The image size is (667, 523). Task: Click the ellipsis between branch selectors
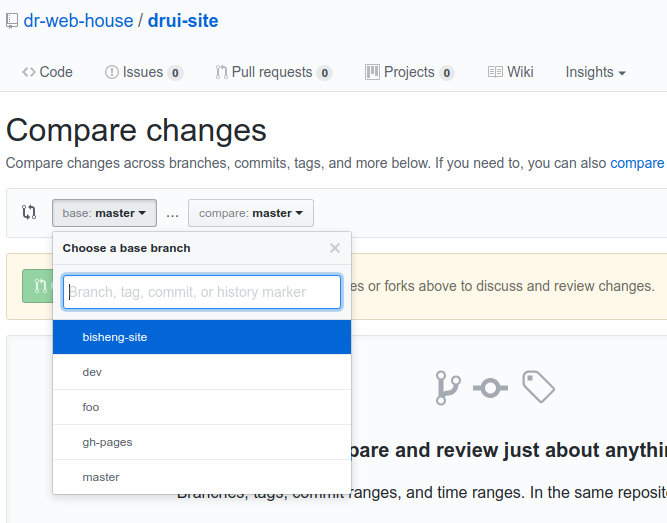[x=172, y=214]
